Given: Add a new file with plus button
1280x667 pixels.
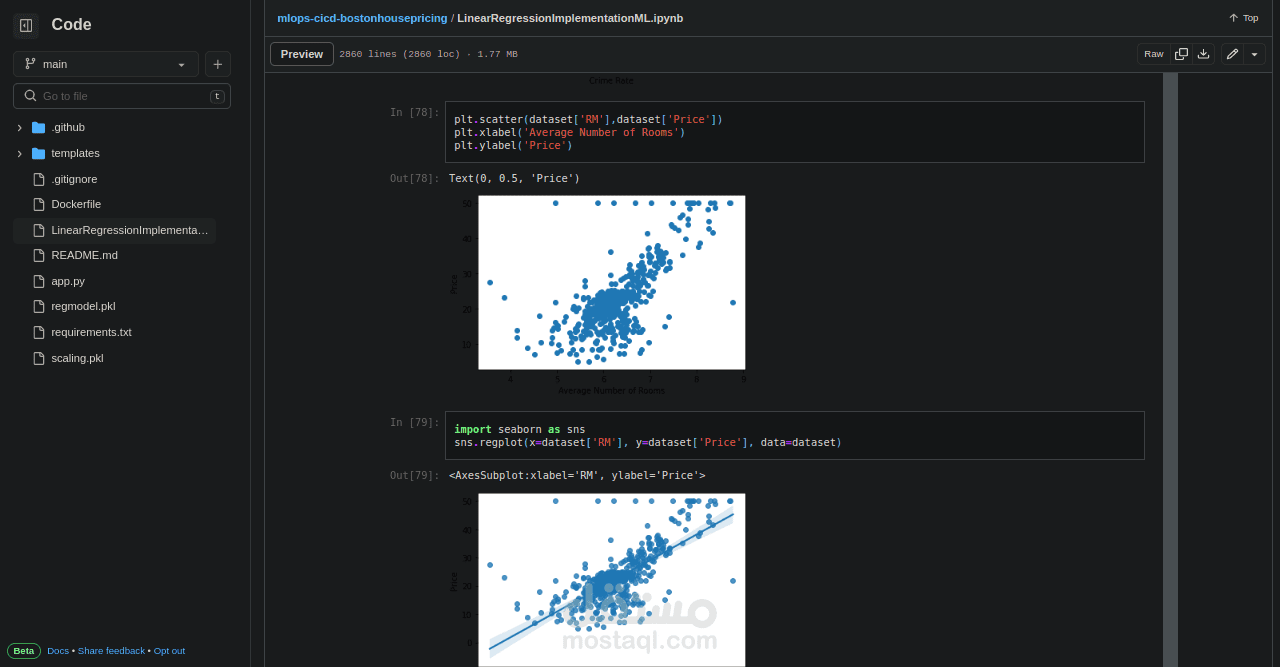Looking at the screenshot, I should (218, 64).
